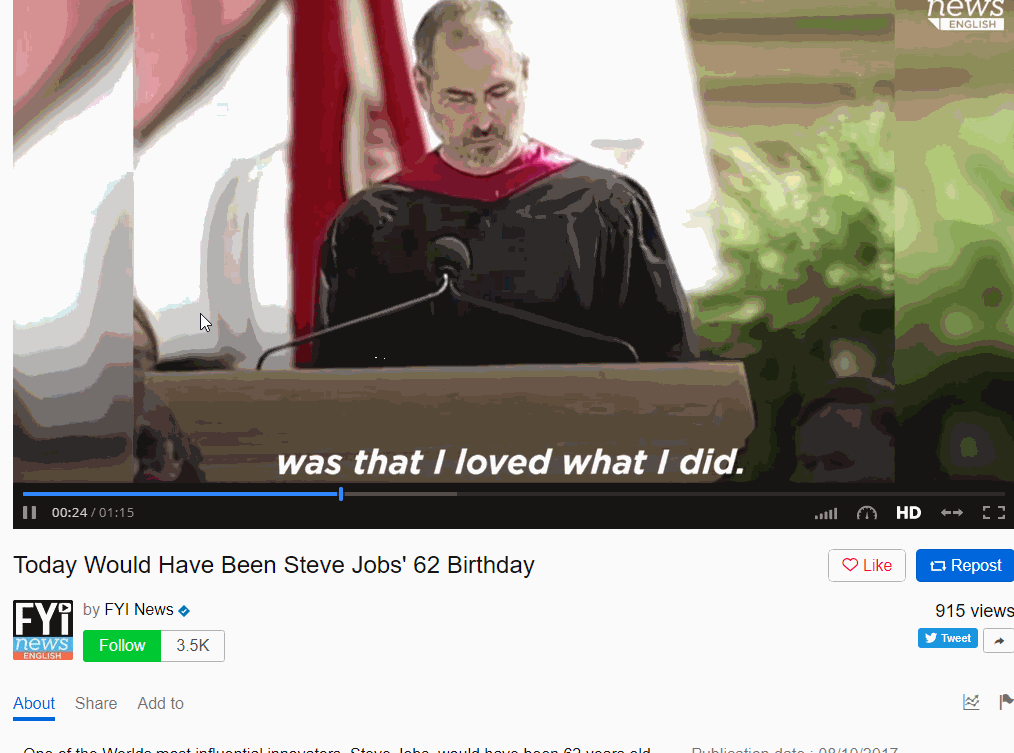
Task: Tweet this video on Twitter
Action: 947,638
